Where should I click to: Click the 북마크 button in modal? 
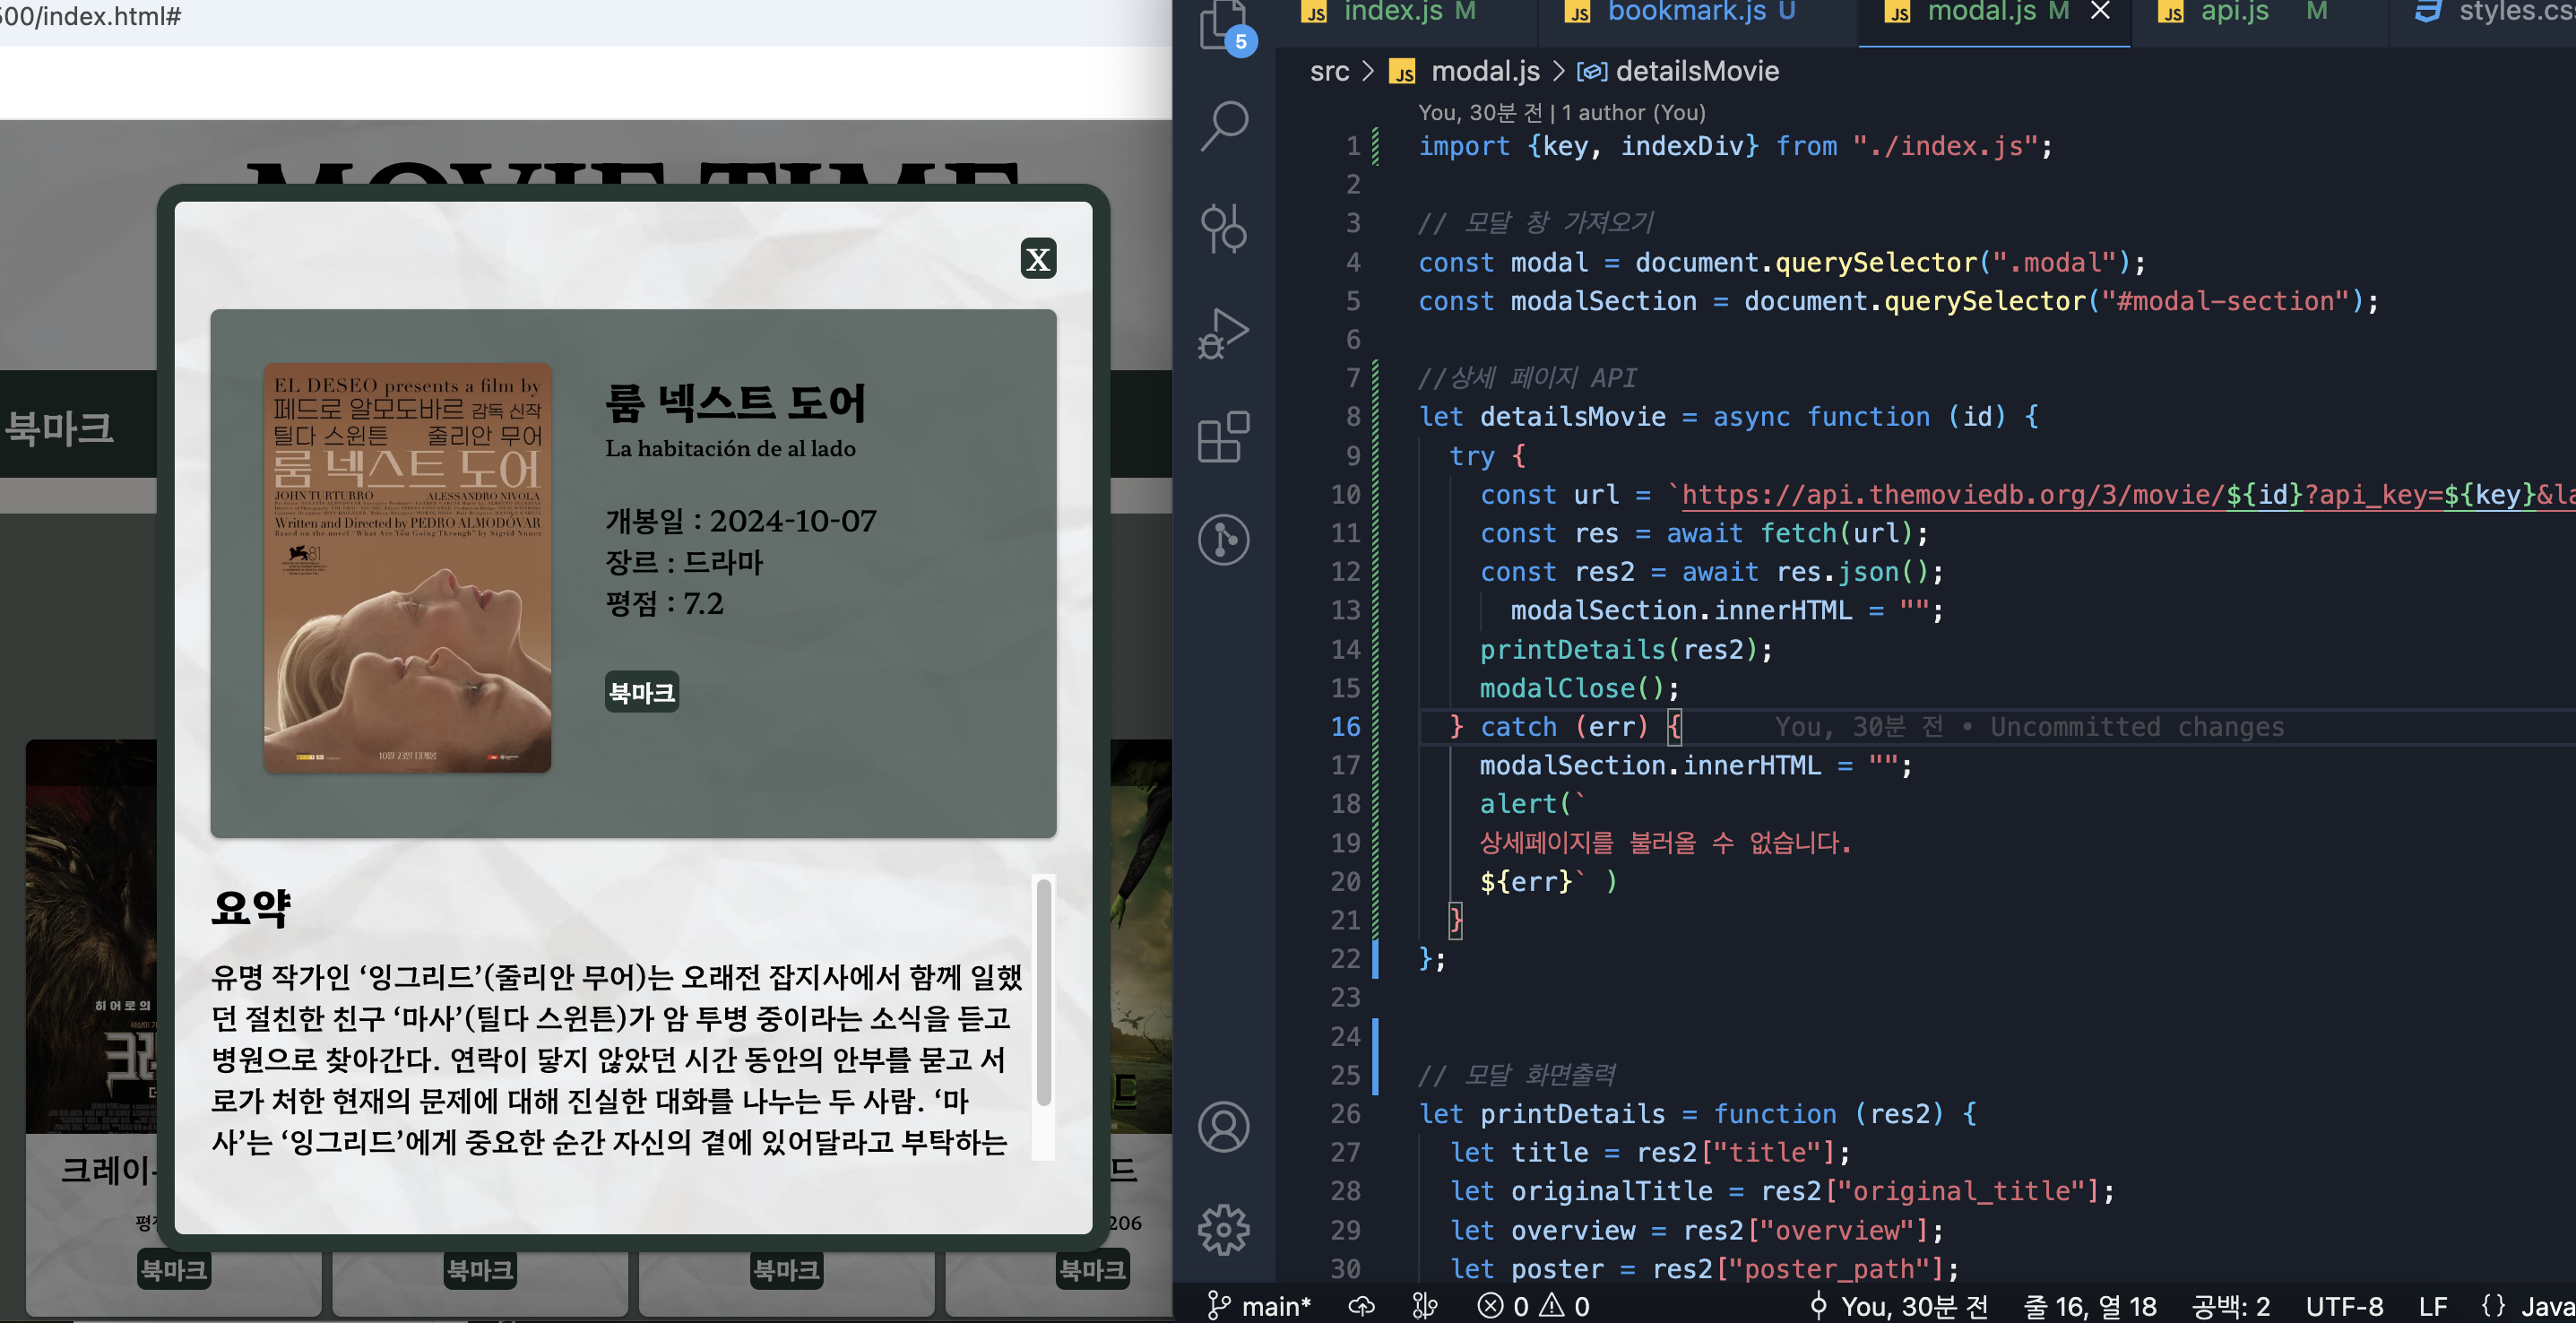tap(641, 692)
